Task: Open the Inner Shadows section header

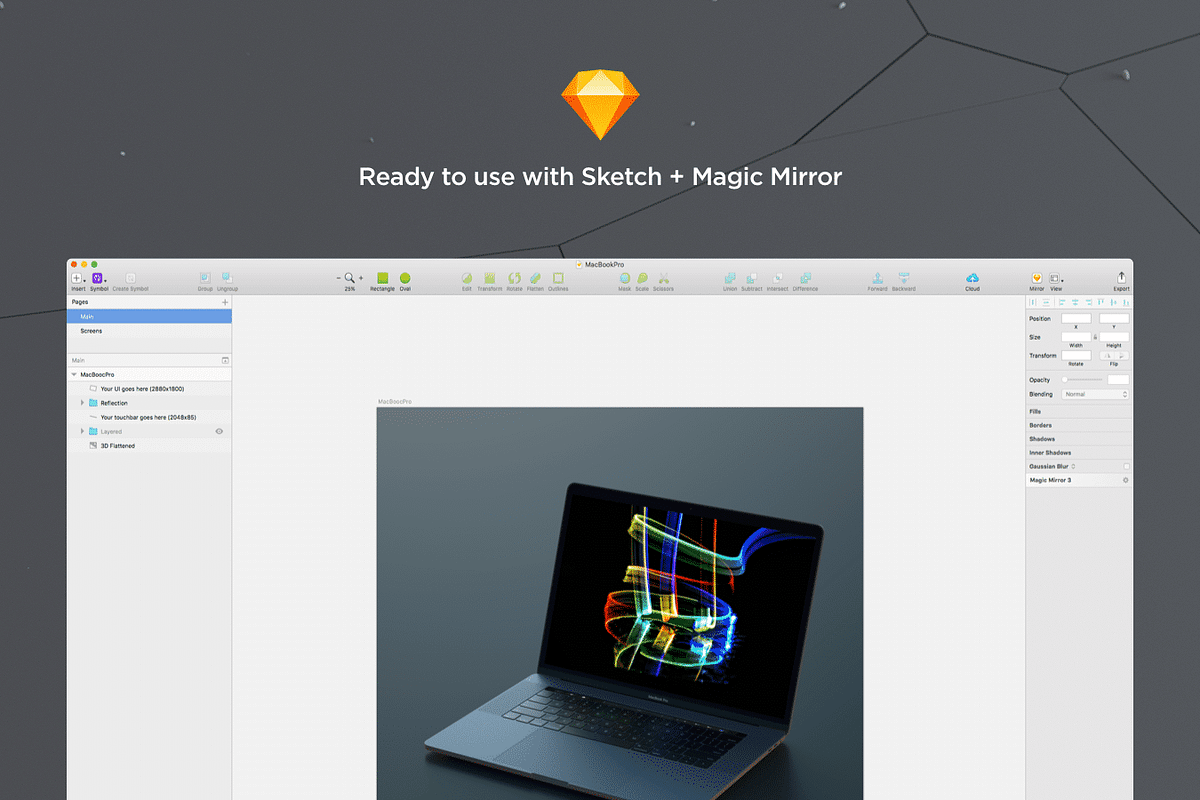Action: [x=1079, y=453]
